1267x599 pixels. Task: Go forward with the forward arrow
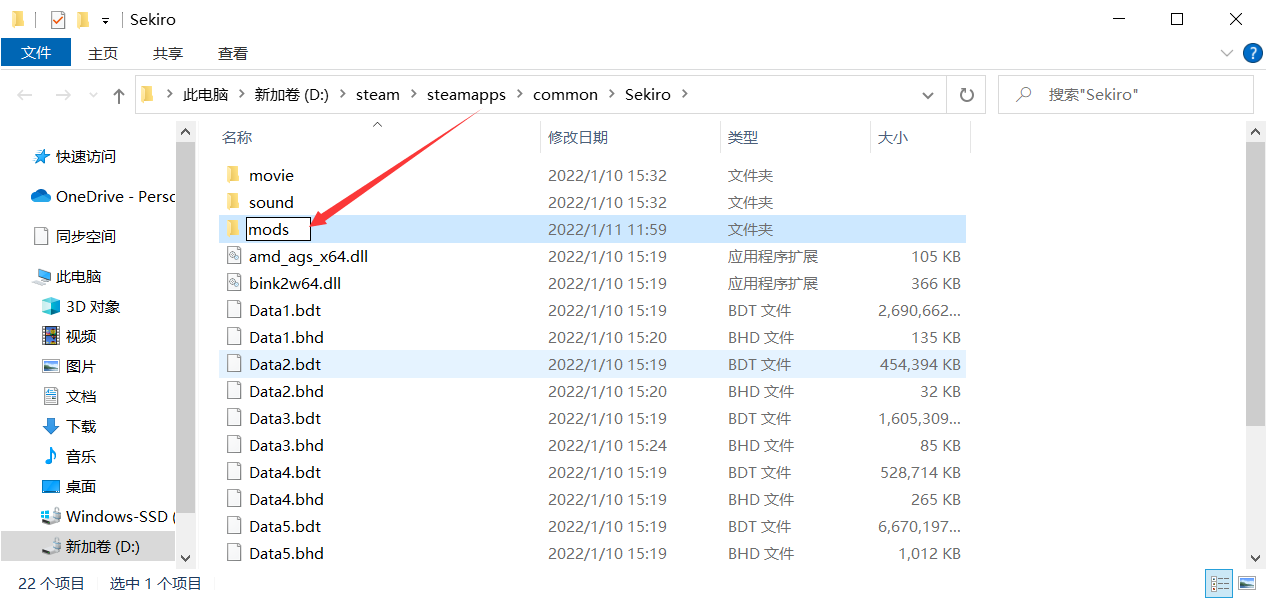62,95
